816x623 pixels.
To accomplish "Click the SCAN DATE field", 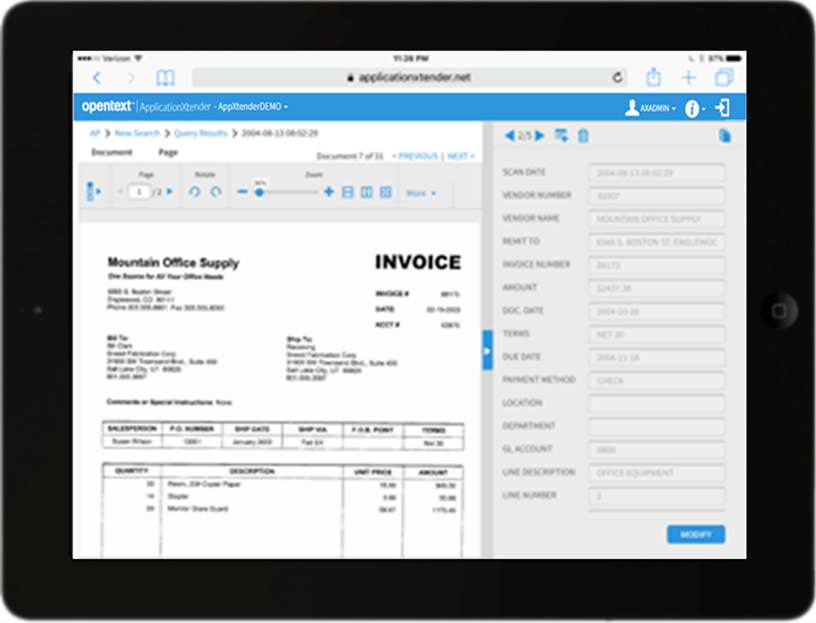I will tap(657, 173).
